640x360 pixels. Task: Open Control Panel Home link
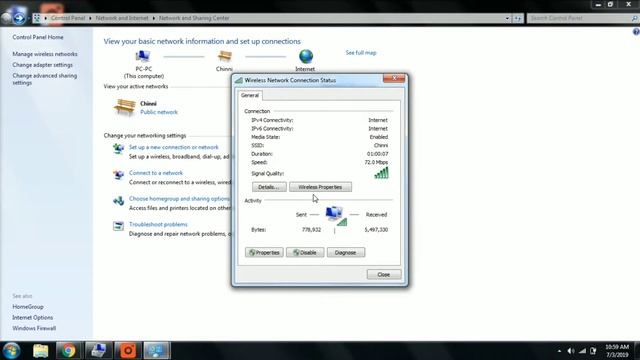[x=38, y=37]
